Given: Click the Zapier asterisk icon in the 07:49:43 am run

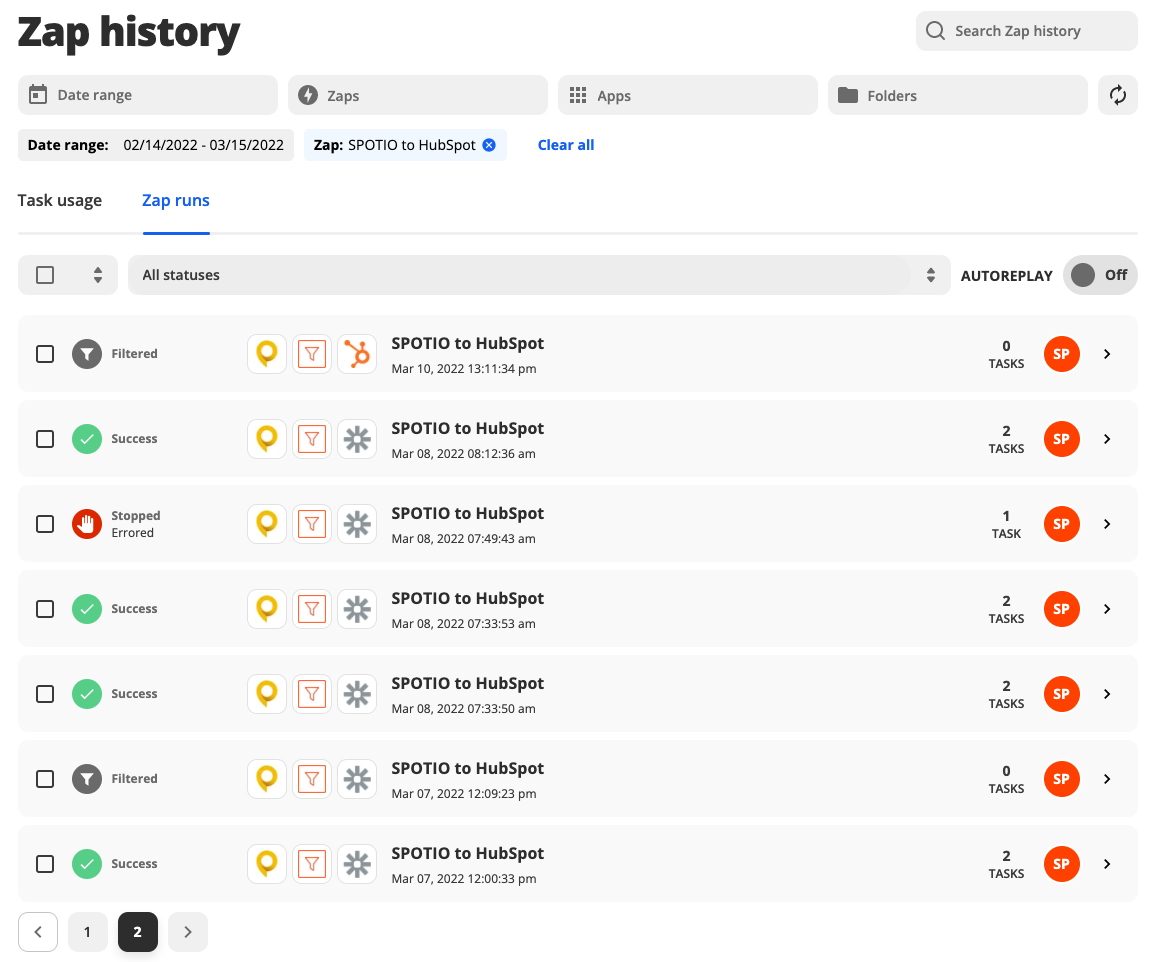Looking at the screenshot, I should click(357, 525).
